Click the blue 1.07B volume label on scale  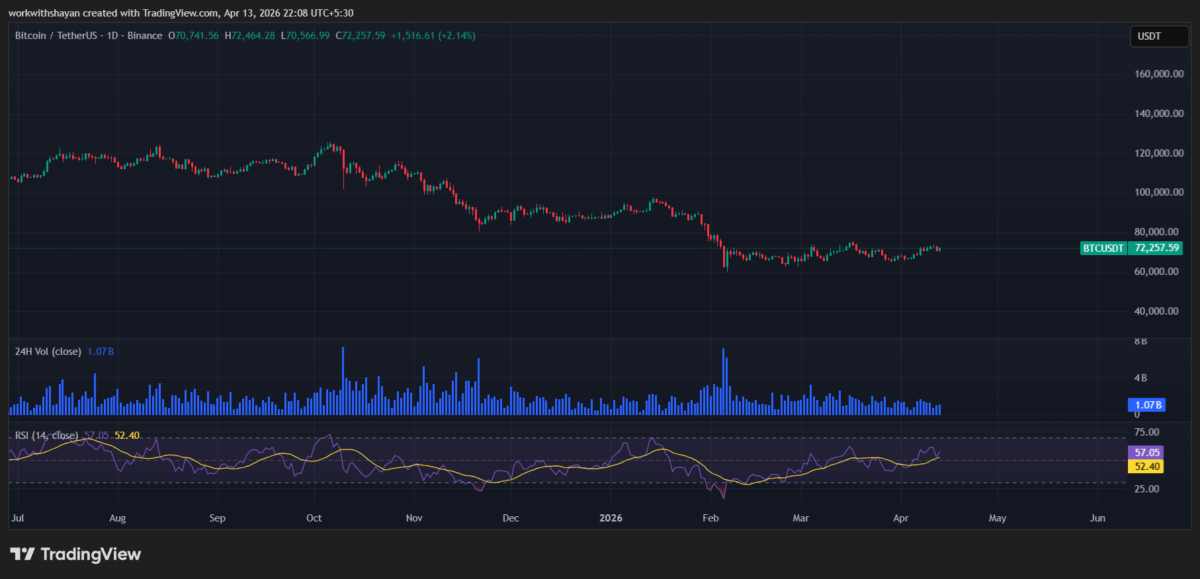(1147, 404)
